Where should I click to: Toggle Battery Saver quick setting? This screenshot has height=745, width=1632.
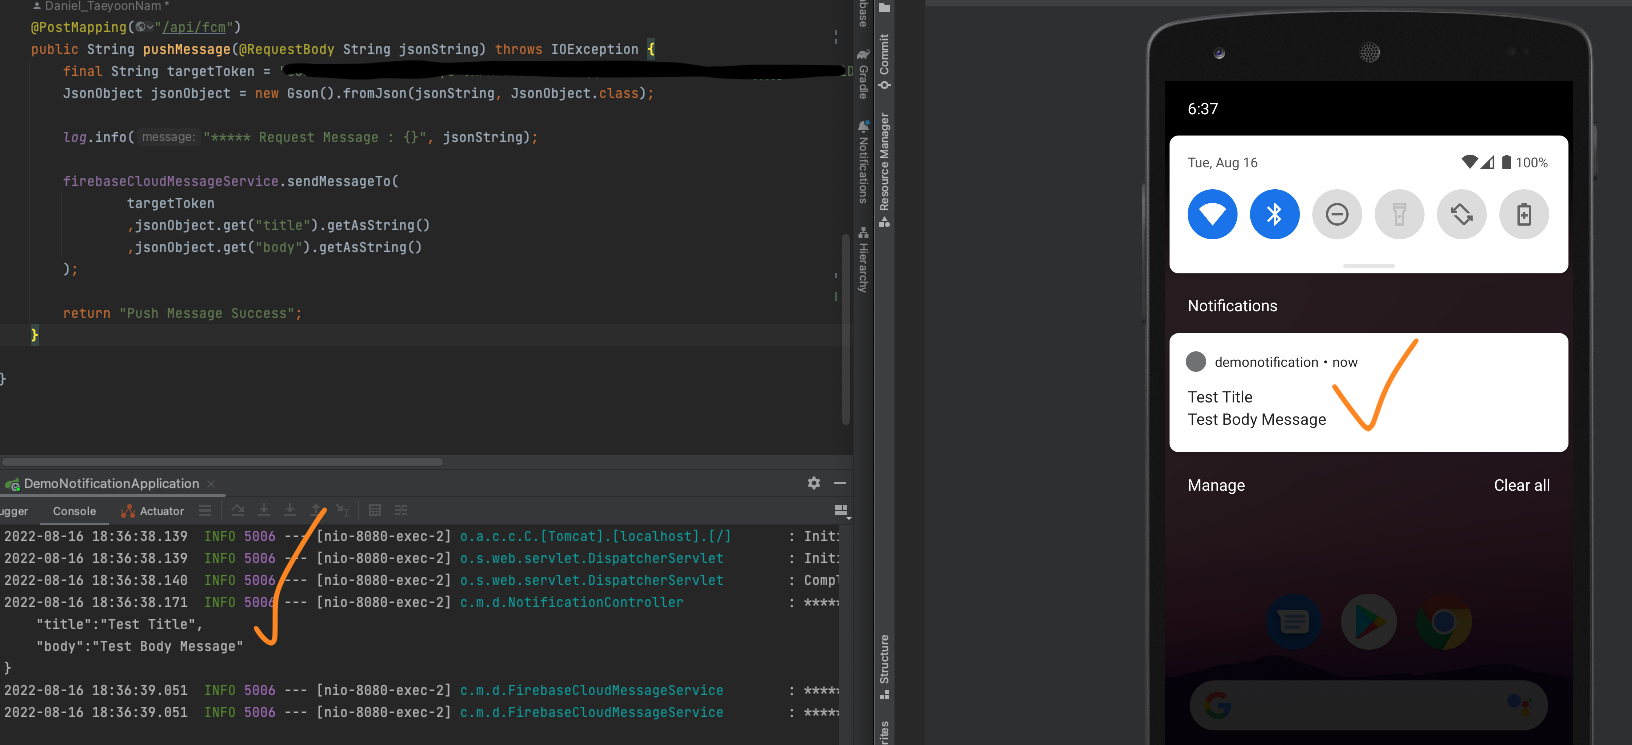click(x=1524, y=214)
